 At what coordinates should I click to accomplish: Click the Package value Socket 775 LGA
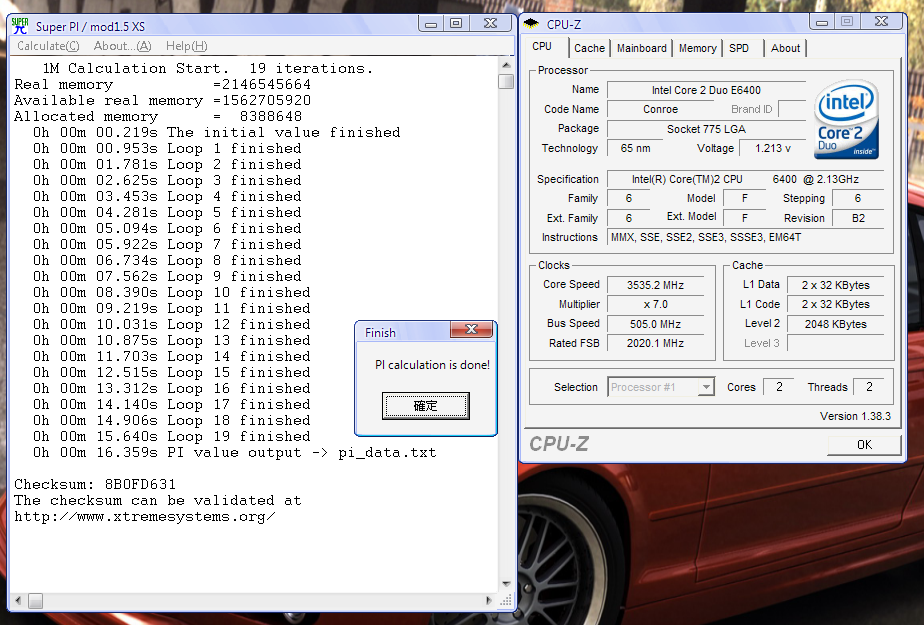pos(706,129)
